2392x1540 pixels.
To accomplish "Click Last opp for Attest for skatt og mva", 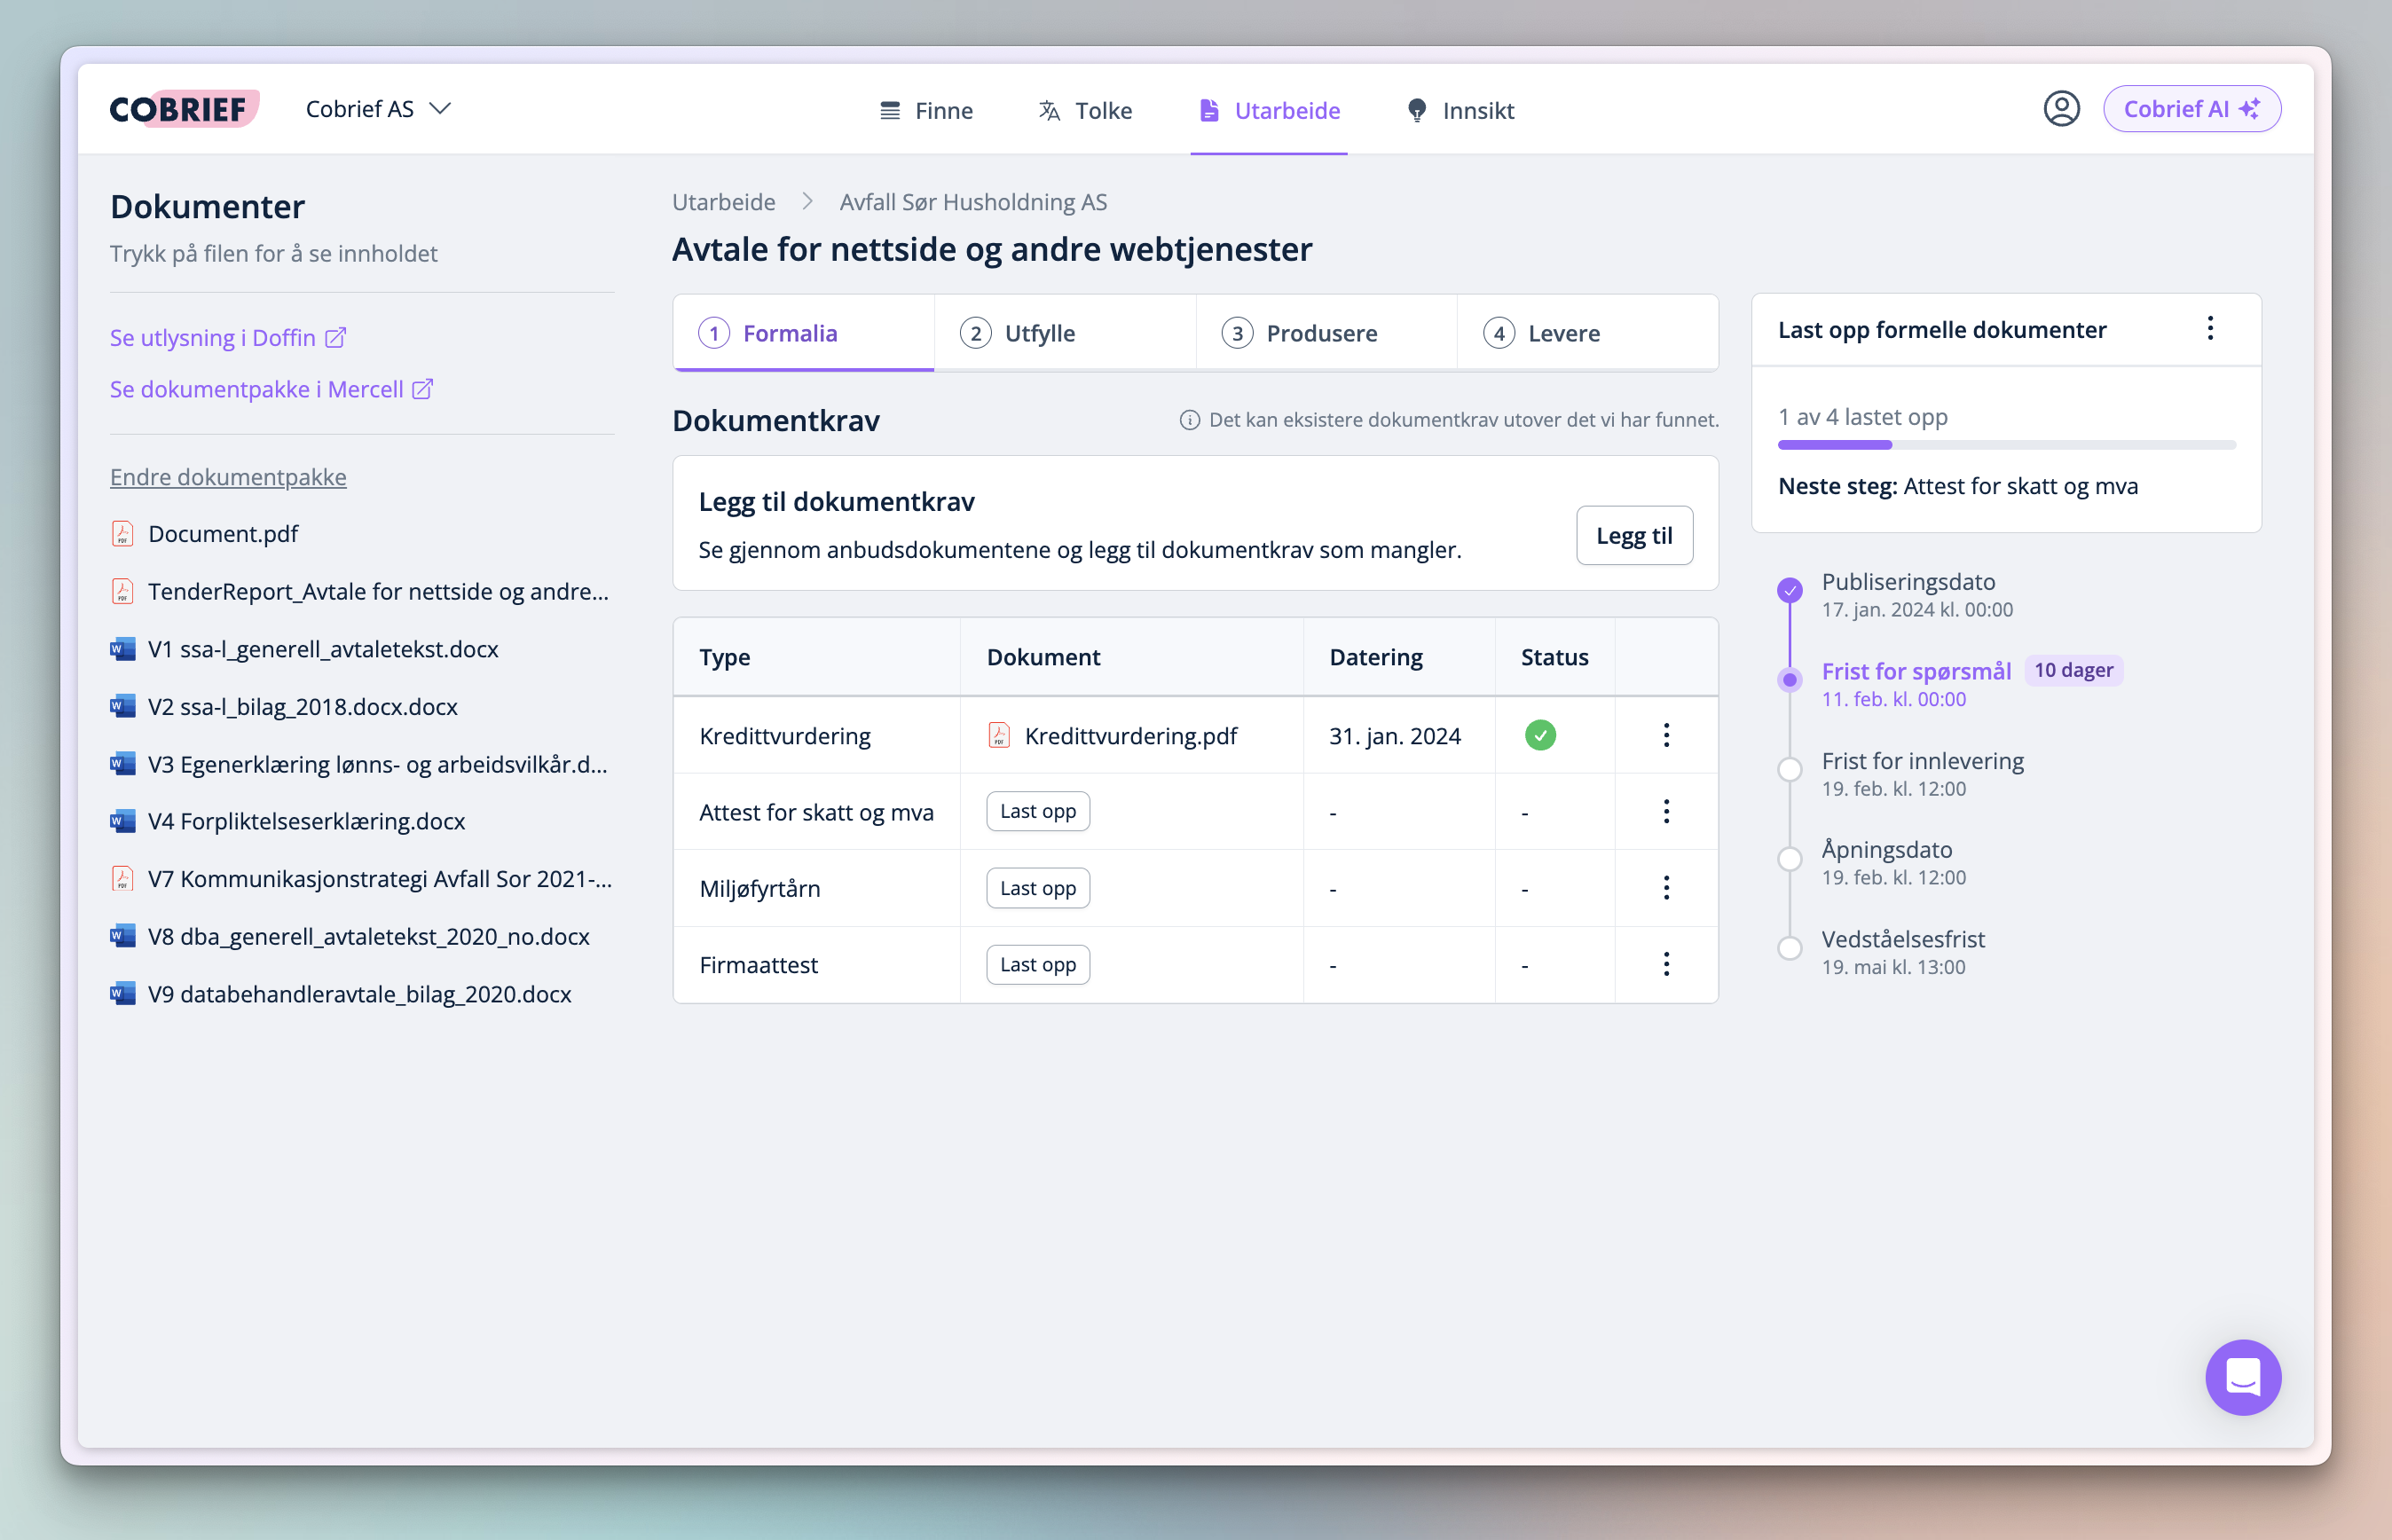I will pyautogui.click(x=1037, y=811).
